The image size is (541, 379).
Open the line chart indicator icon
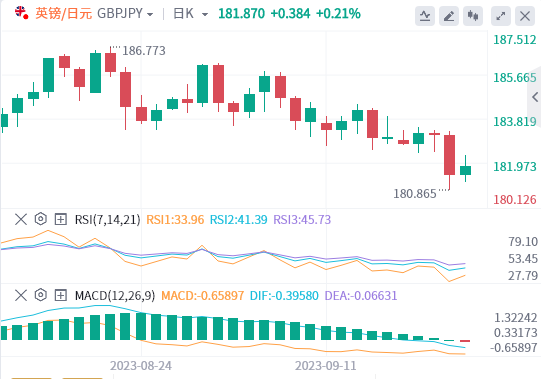point(425,16)
